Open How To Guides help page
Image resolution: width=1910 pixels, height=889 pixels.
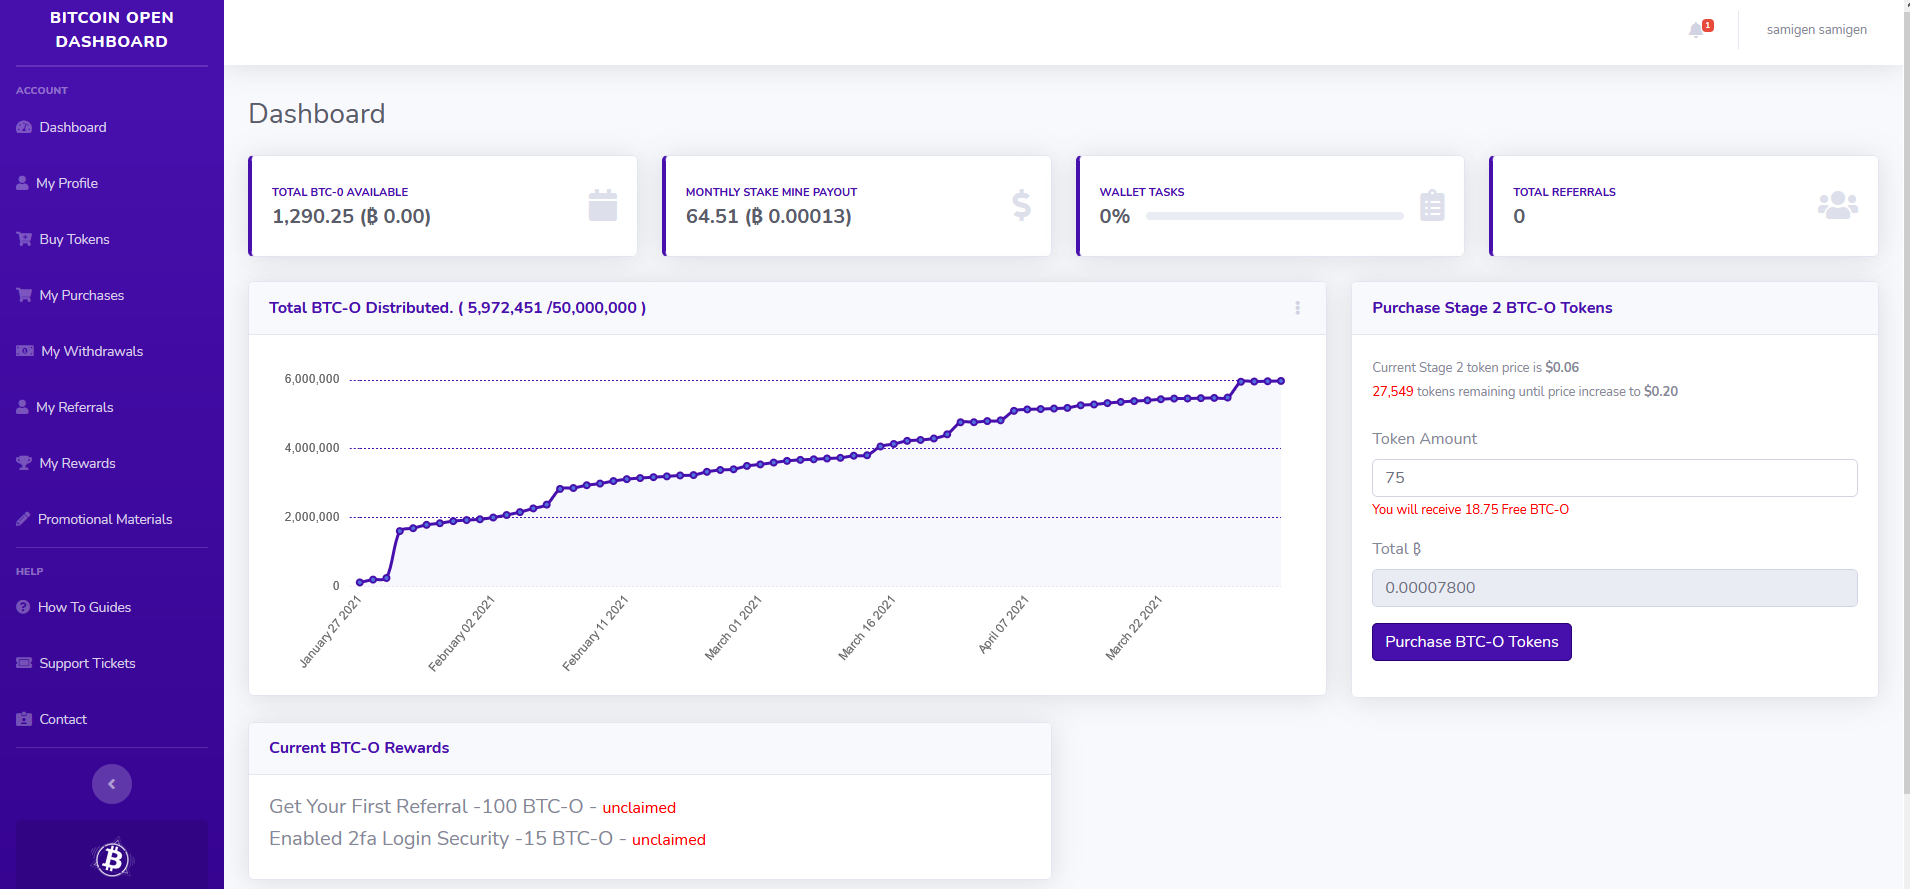[x=84, y=607]
